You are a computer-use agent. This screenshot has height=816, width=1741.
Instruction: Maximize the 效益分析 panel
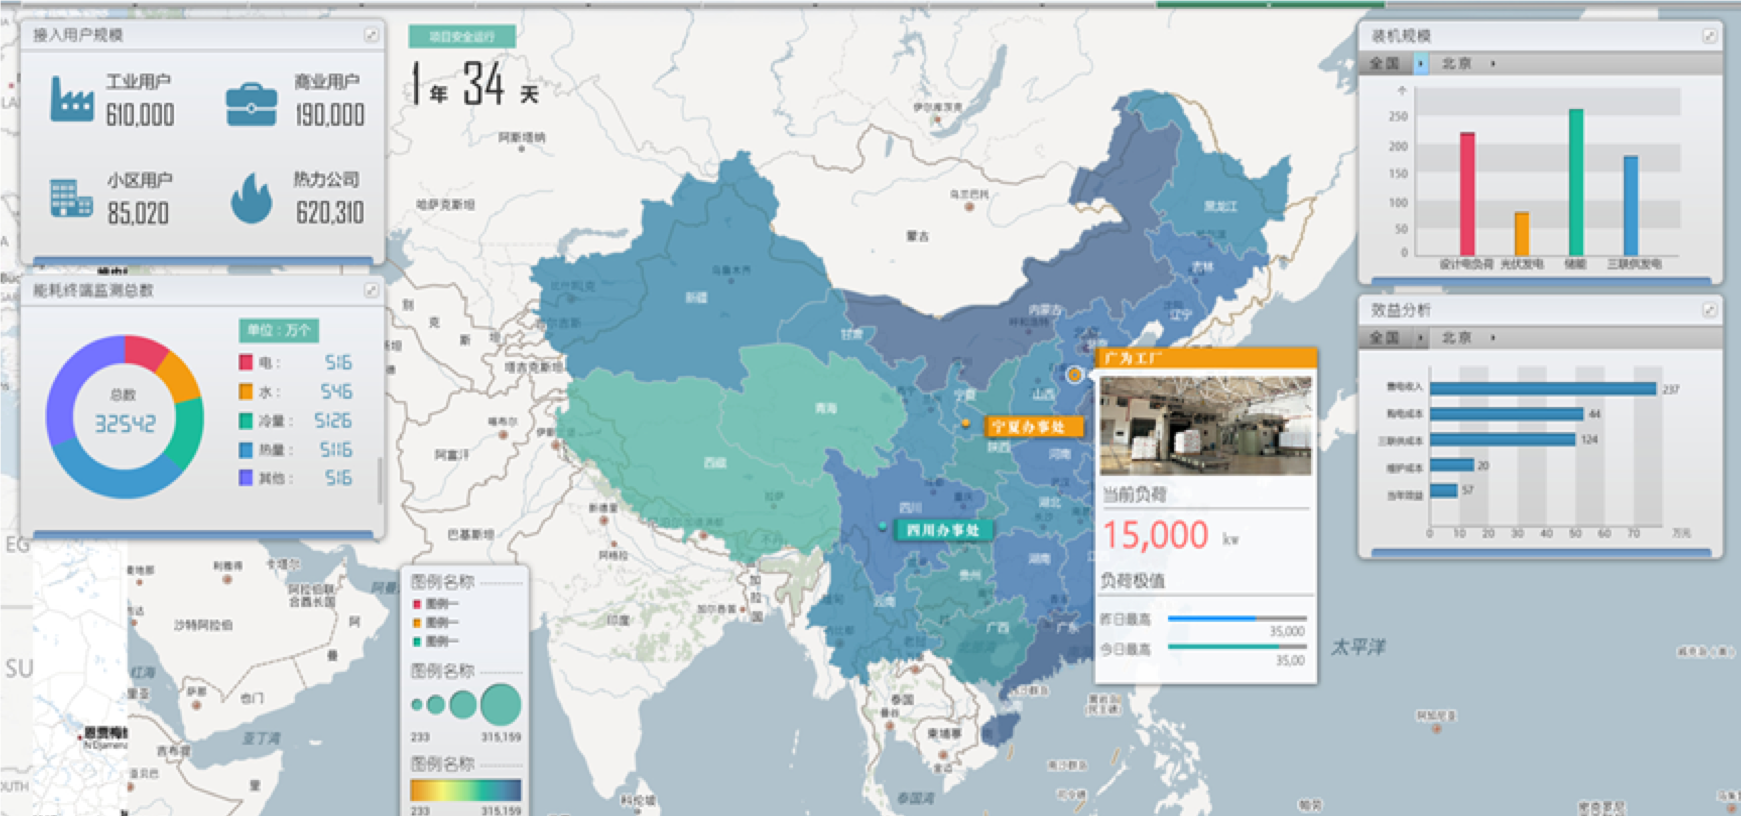[1709, 311]
